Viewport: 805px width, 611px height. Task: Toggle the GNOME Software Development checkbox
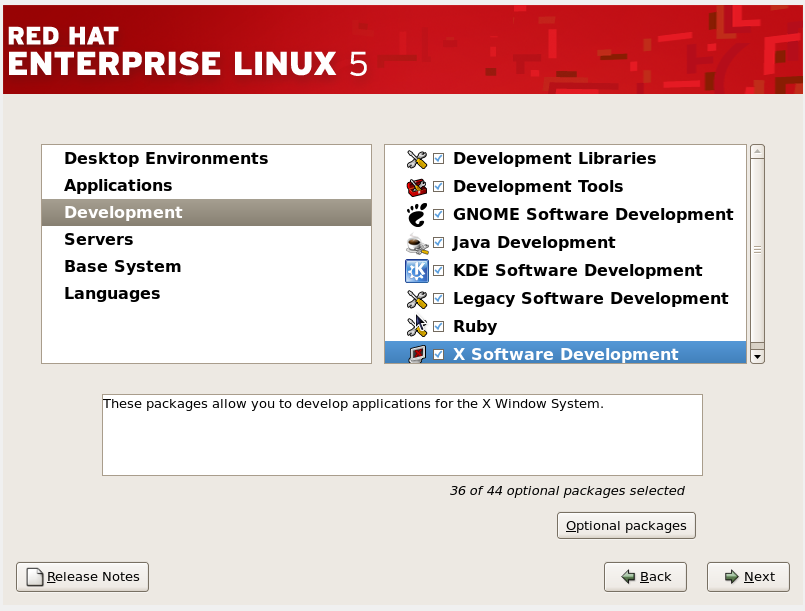click(x=438, y=214)
